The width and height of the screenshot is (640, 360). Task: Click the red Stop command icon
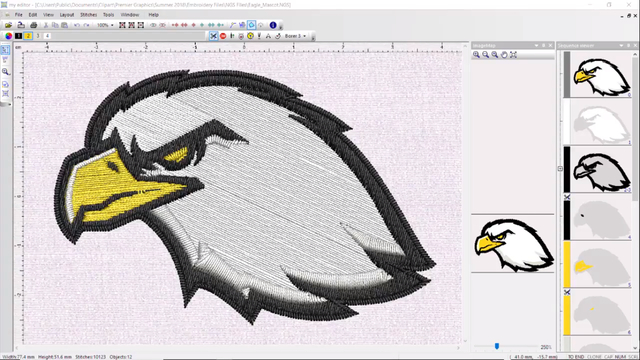223,36
